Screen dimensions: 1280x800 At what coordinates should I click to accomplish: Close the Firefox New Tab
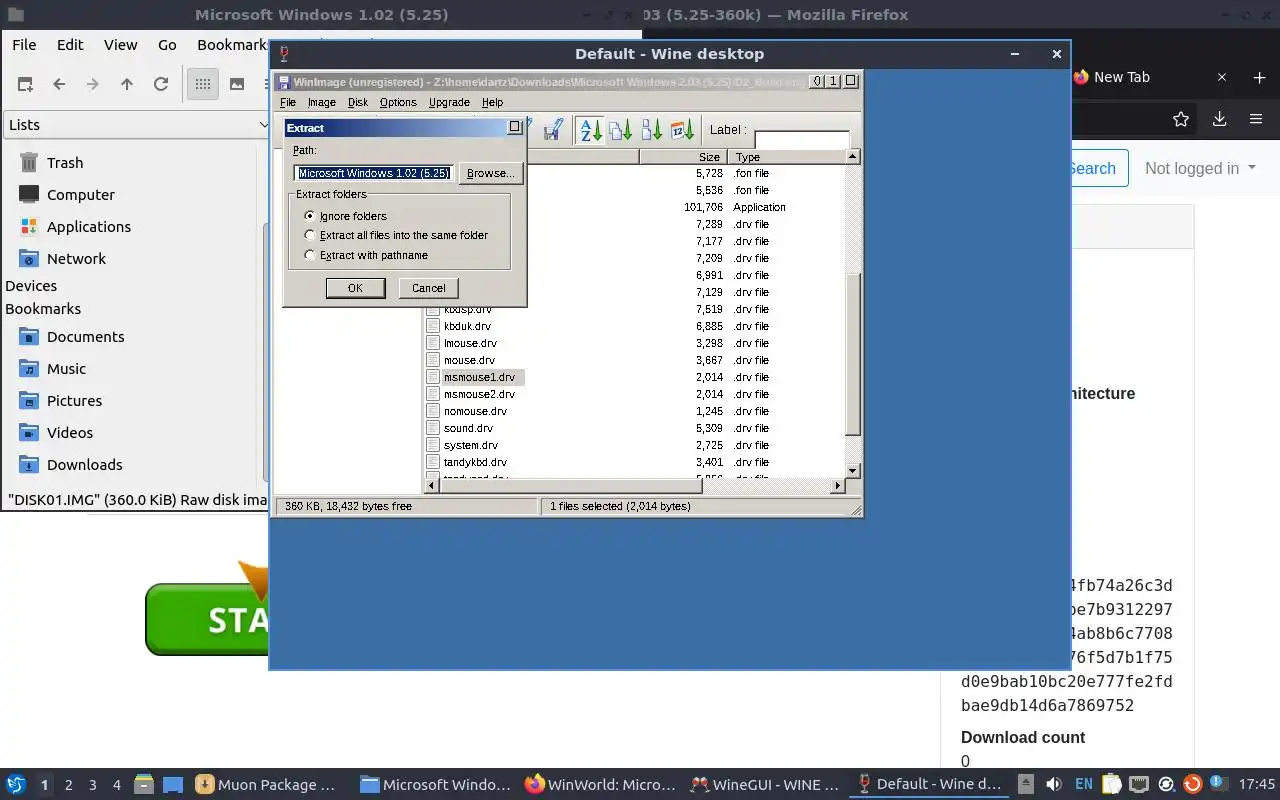tap(1222, 77)
